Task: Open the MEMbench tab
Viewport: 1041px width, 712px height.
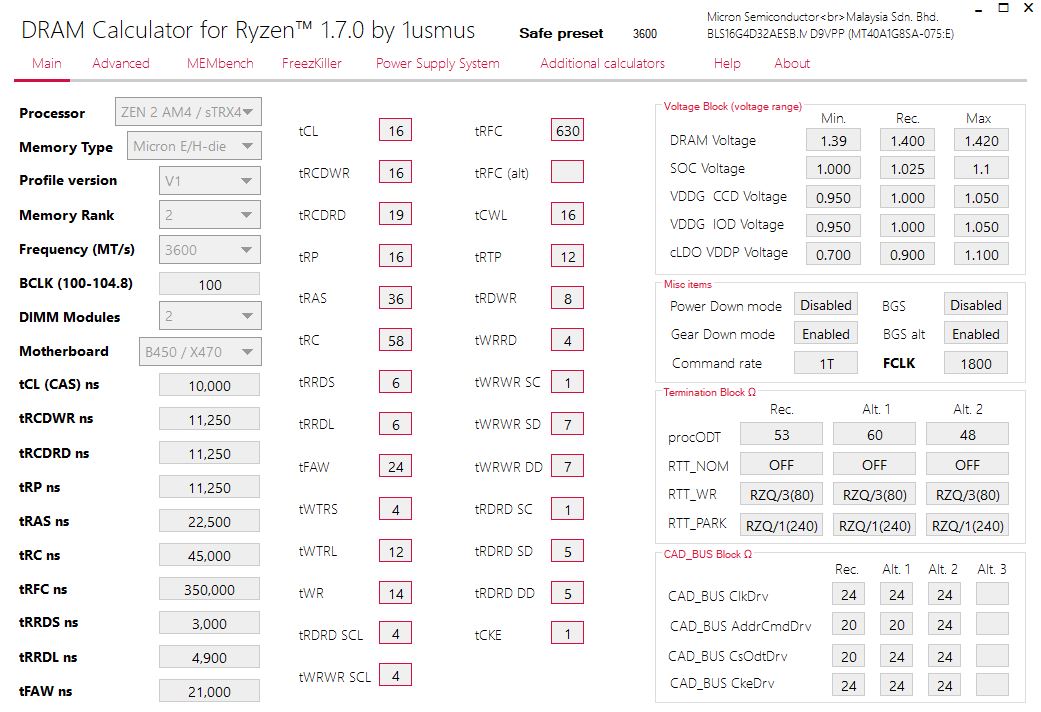Action: (x=220, y=63)
